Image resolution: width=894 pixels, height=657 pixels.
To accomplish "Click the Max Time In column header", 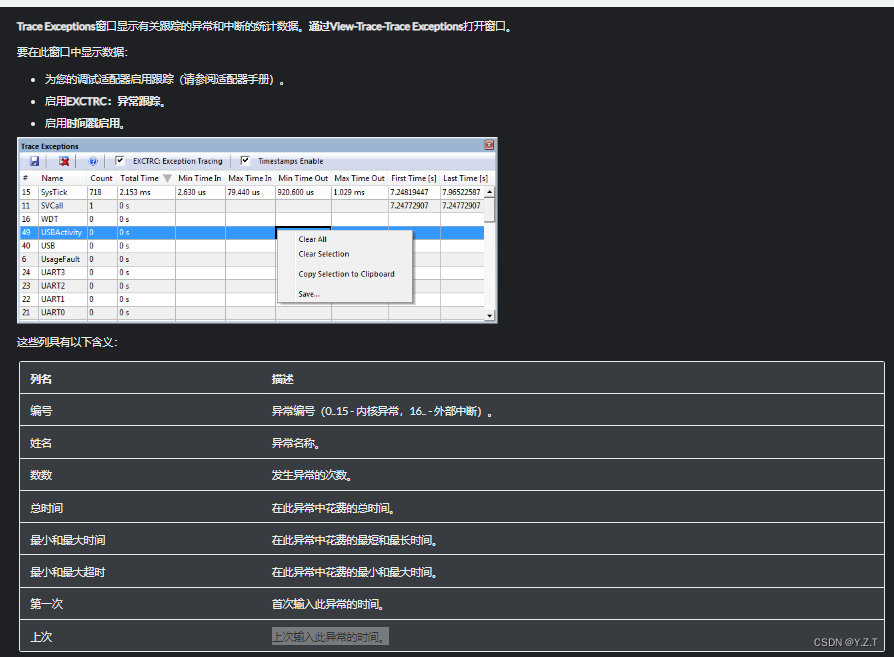I will pos(250,178).
